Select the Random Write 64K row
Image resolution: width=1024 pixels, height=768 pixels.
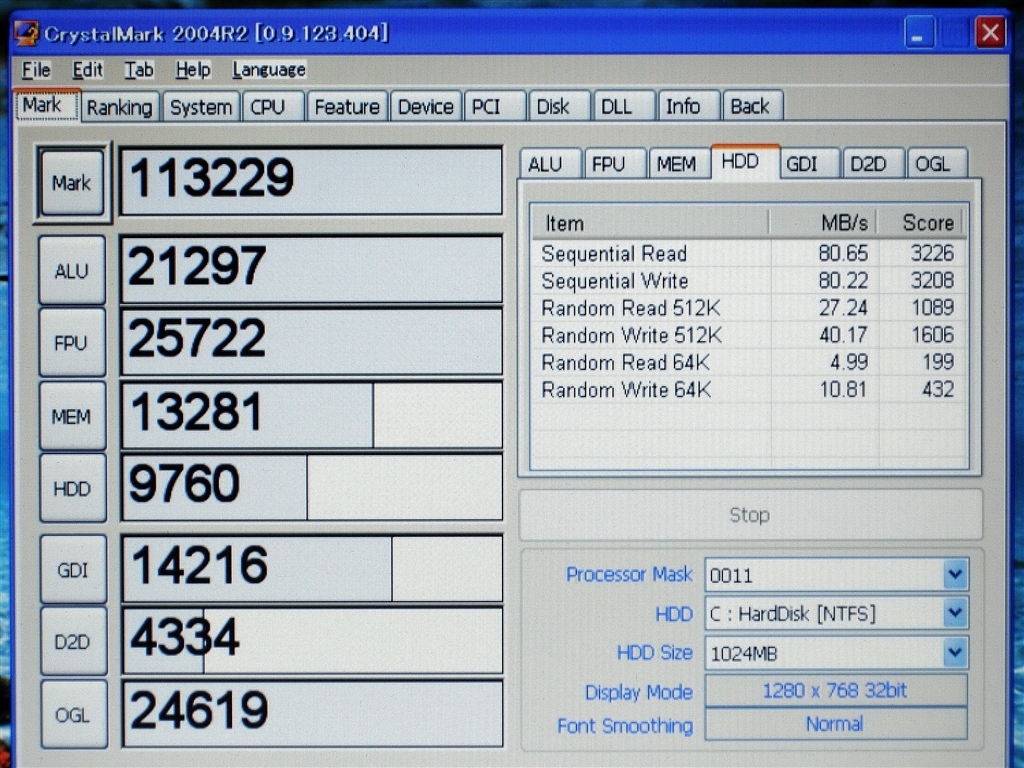[748, 390]
